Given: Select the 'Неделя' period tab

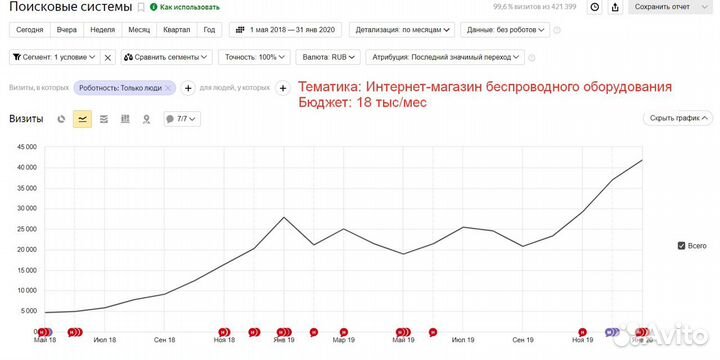Looking at the screenshot, I should pyautogui.click(x=102, y=30).
